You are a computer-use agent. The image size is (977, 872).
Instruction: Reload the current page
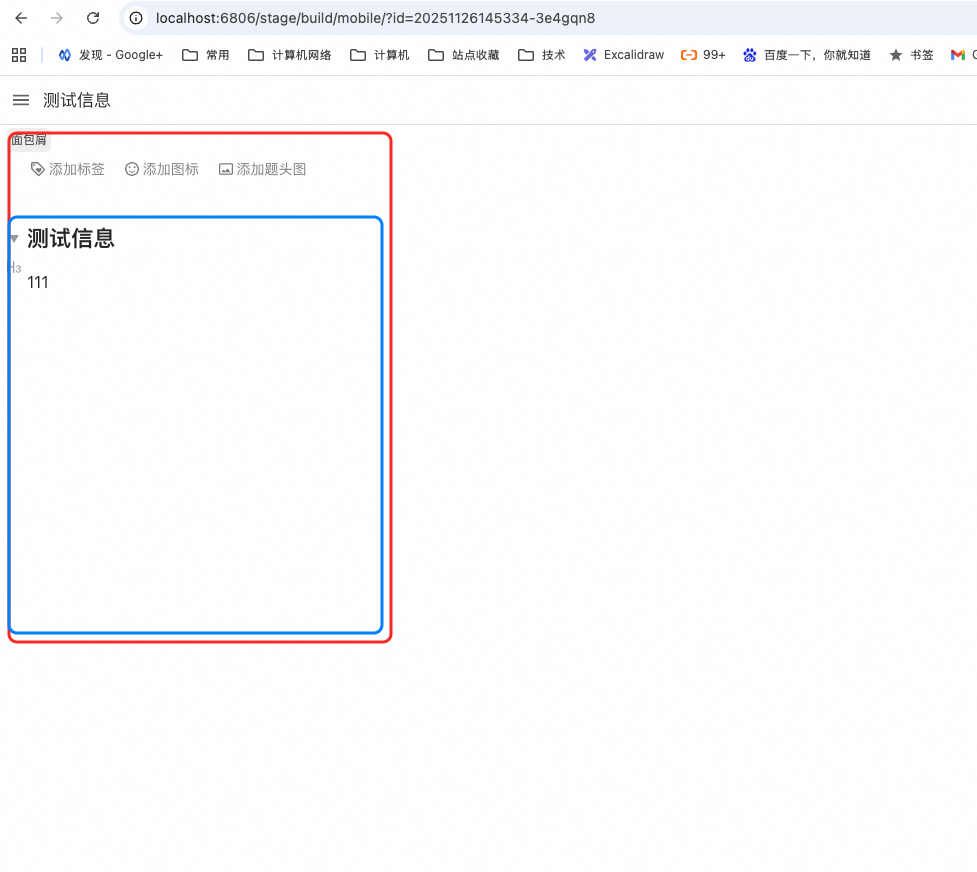(93, 18)
